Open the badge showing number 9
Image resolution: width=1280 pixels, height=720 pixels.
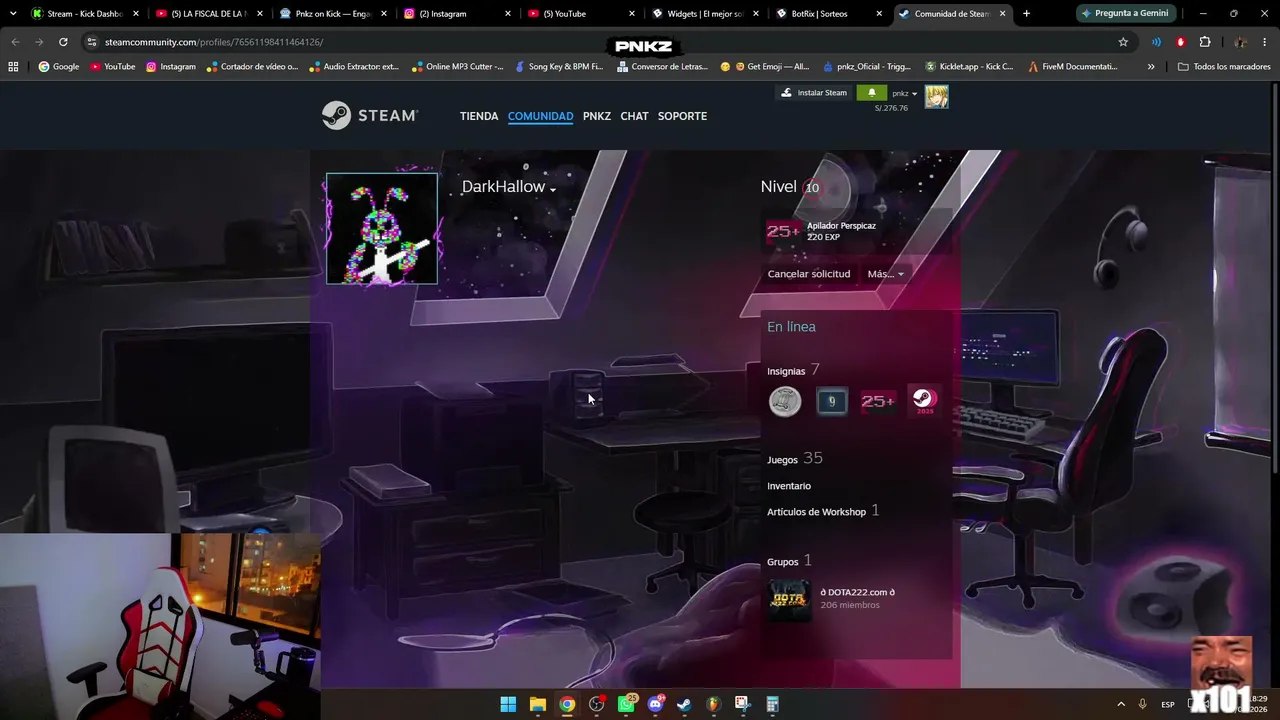[832, 401]
